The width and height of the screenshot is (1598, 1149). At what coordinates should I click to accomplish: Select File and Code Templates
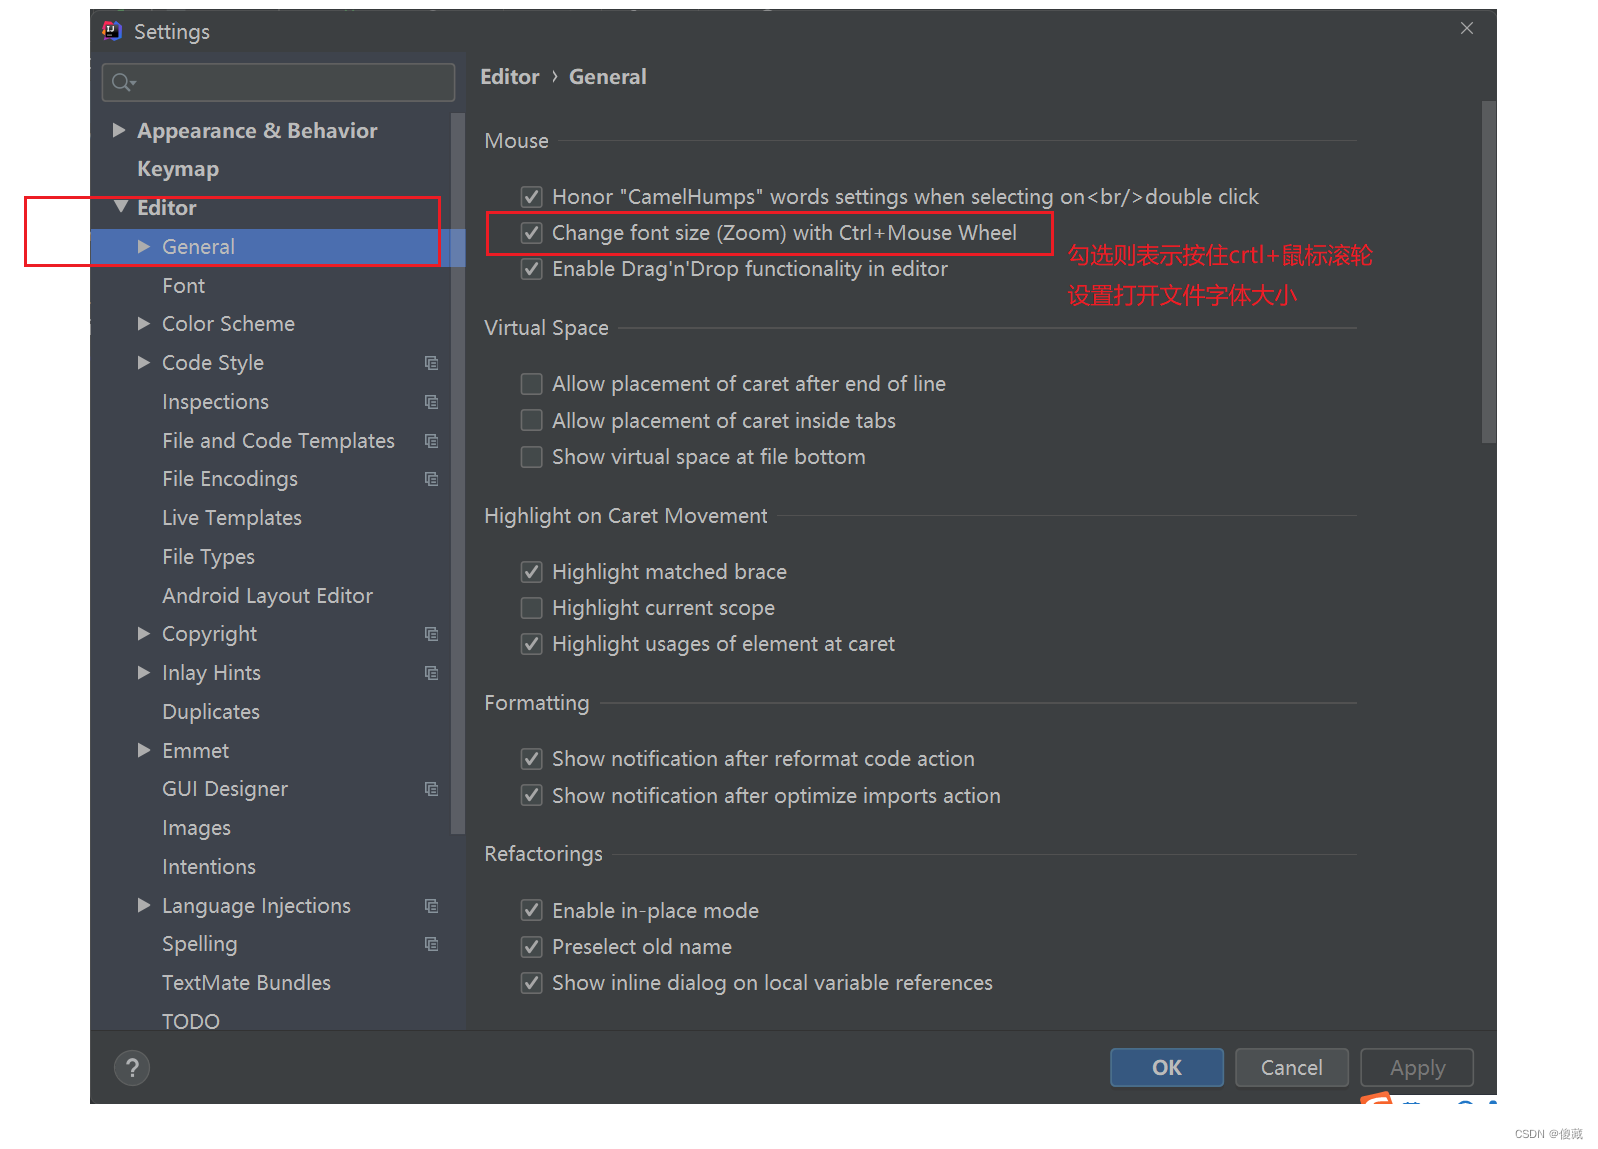pos(279,441)
